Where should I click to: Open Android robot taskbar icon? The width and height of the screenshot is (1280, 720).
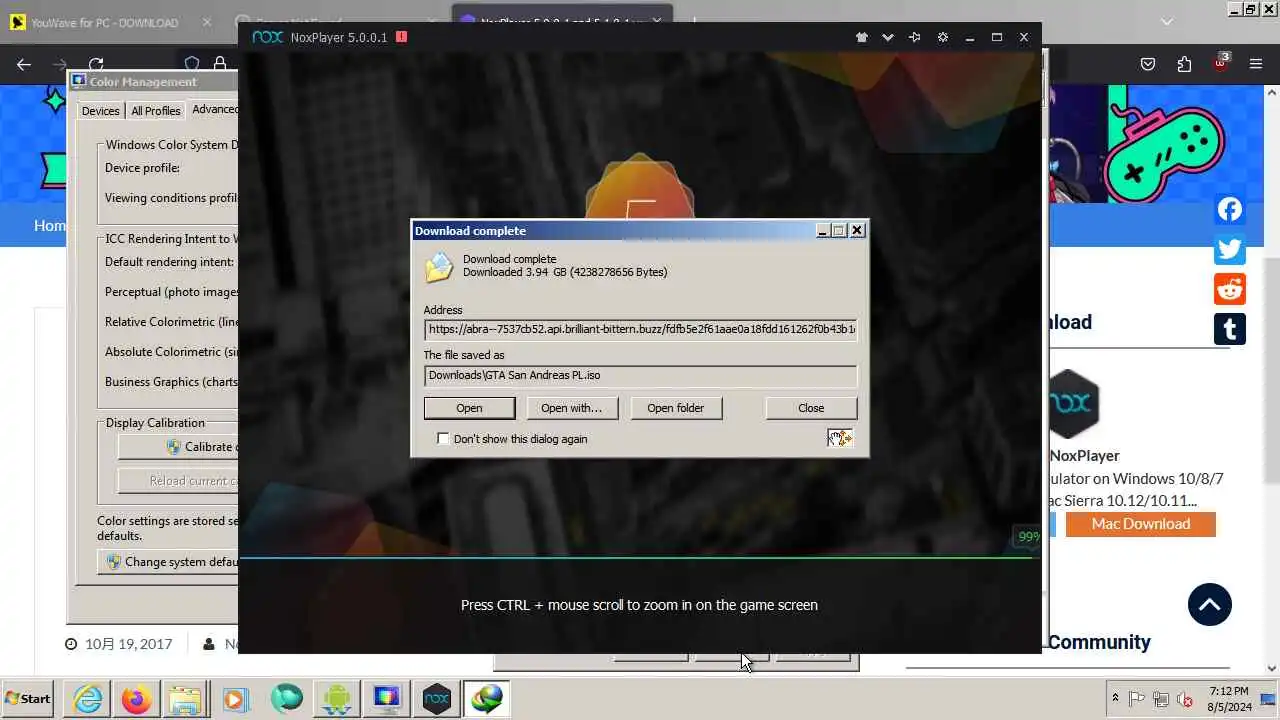point(336,699)
